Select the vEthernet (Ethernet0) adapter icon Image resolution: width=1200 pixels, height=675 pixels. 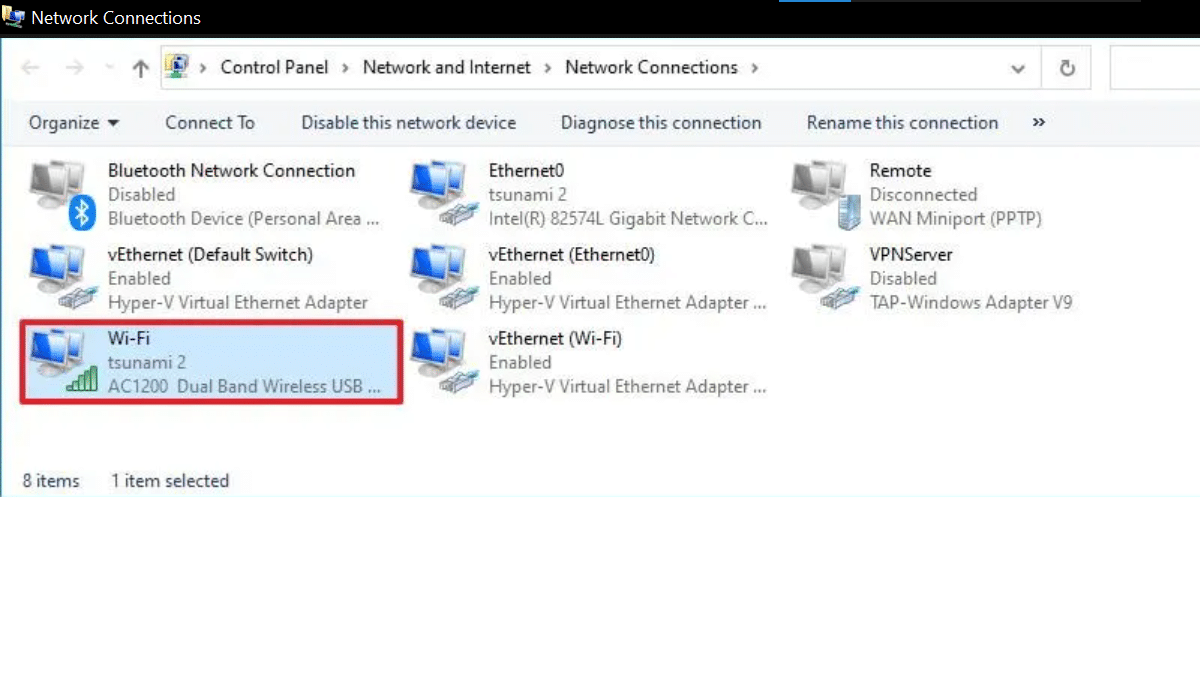(443, 278)
